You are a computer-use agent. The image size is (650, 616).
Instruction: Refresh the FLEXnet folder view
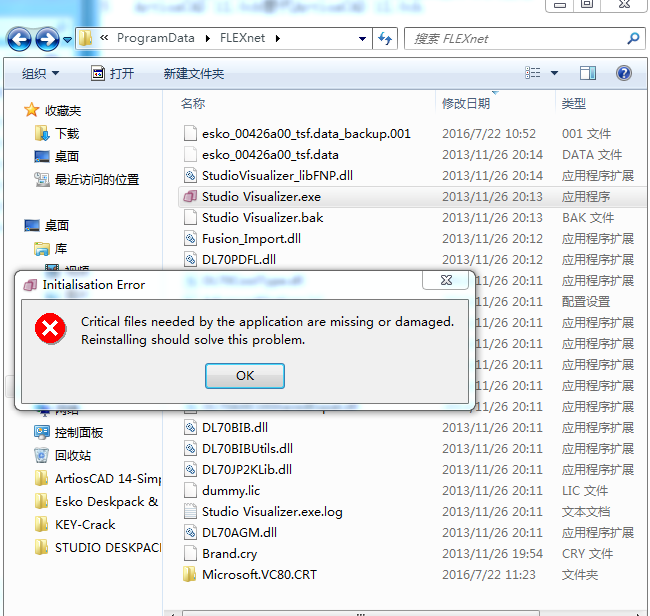385,39
